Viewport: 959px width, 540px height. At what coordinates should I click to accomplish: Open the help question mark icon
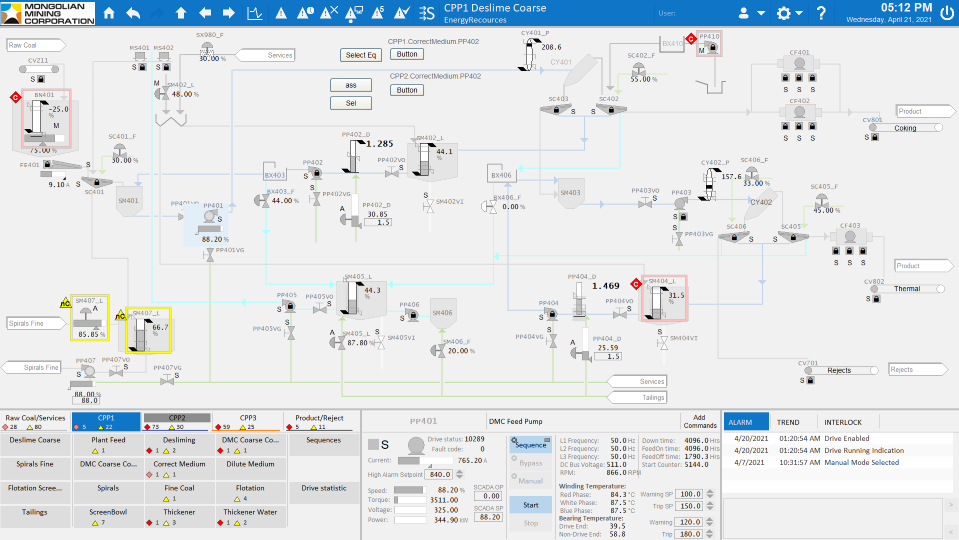click(821, 13)
